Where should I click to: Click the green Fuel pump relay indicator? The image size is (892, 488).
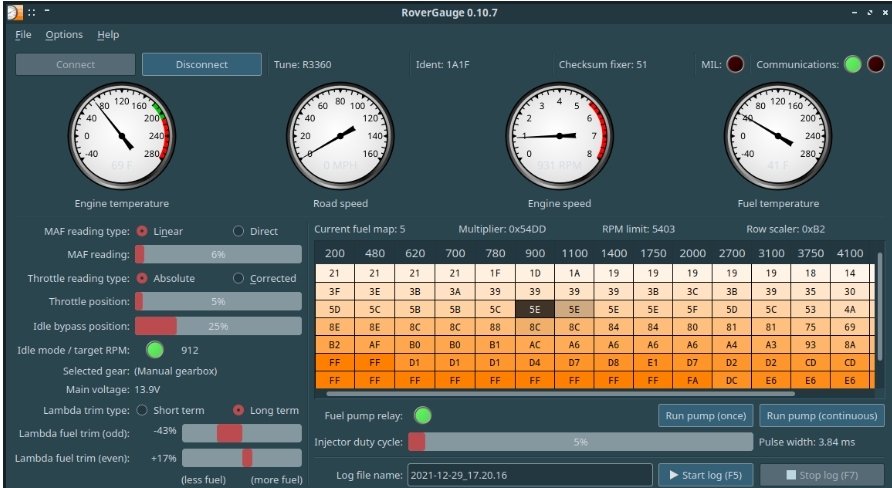423,414
